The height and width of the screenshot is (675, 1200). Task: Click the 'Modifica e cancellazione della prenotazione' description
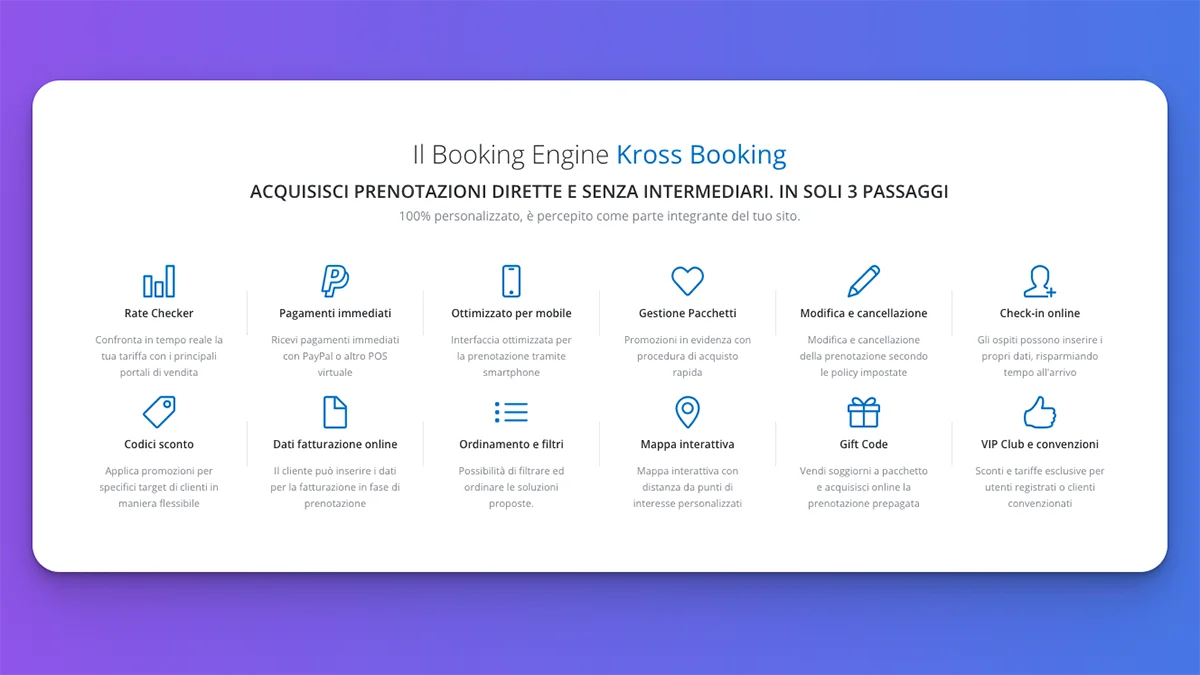[x=864, y=356]
